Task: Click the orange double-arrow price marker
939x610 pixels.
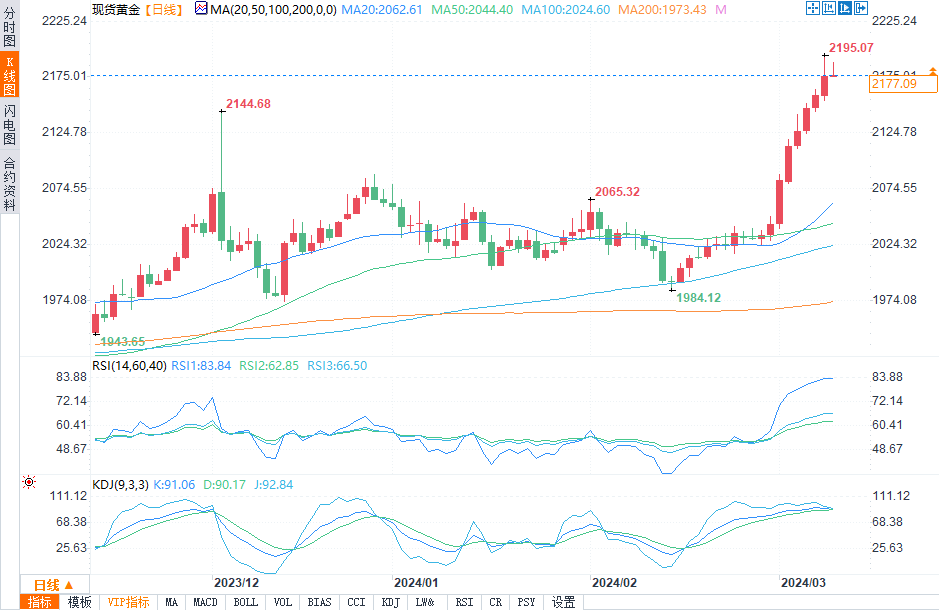Action: [x=932, y=71]
